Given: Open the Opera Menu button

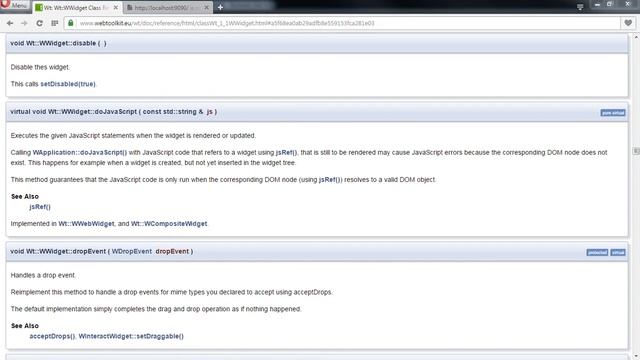Looking at the screenshot, I should tap(14, 6).
